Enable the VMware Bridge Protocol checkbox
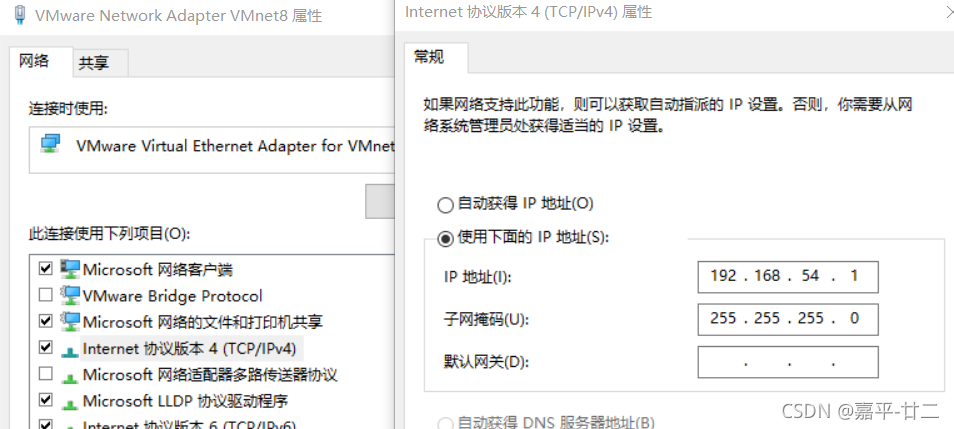The height and width of the screenshot is (429, 954). [x=46, y=295]
